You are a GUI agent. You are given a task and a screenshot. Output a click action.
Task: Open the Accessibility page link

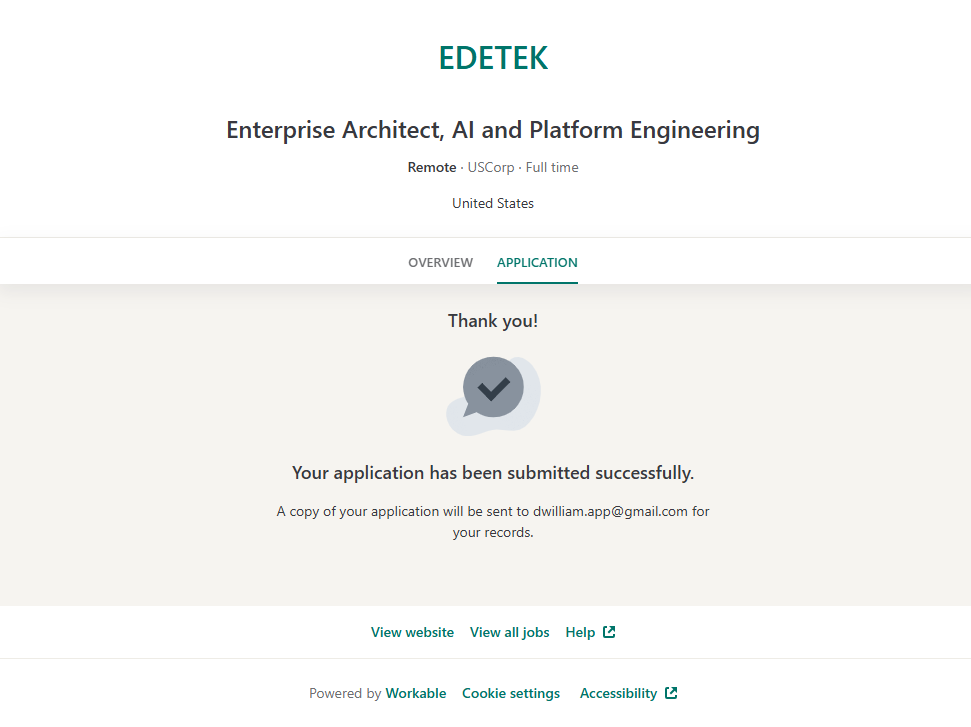618,693
